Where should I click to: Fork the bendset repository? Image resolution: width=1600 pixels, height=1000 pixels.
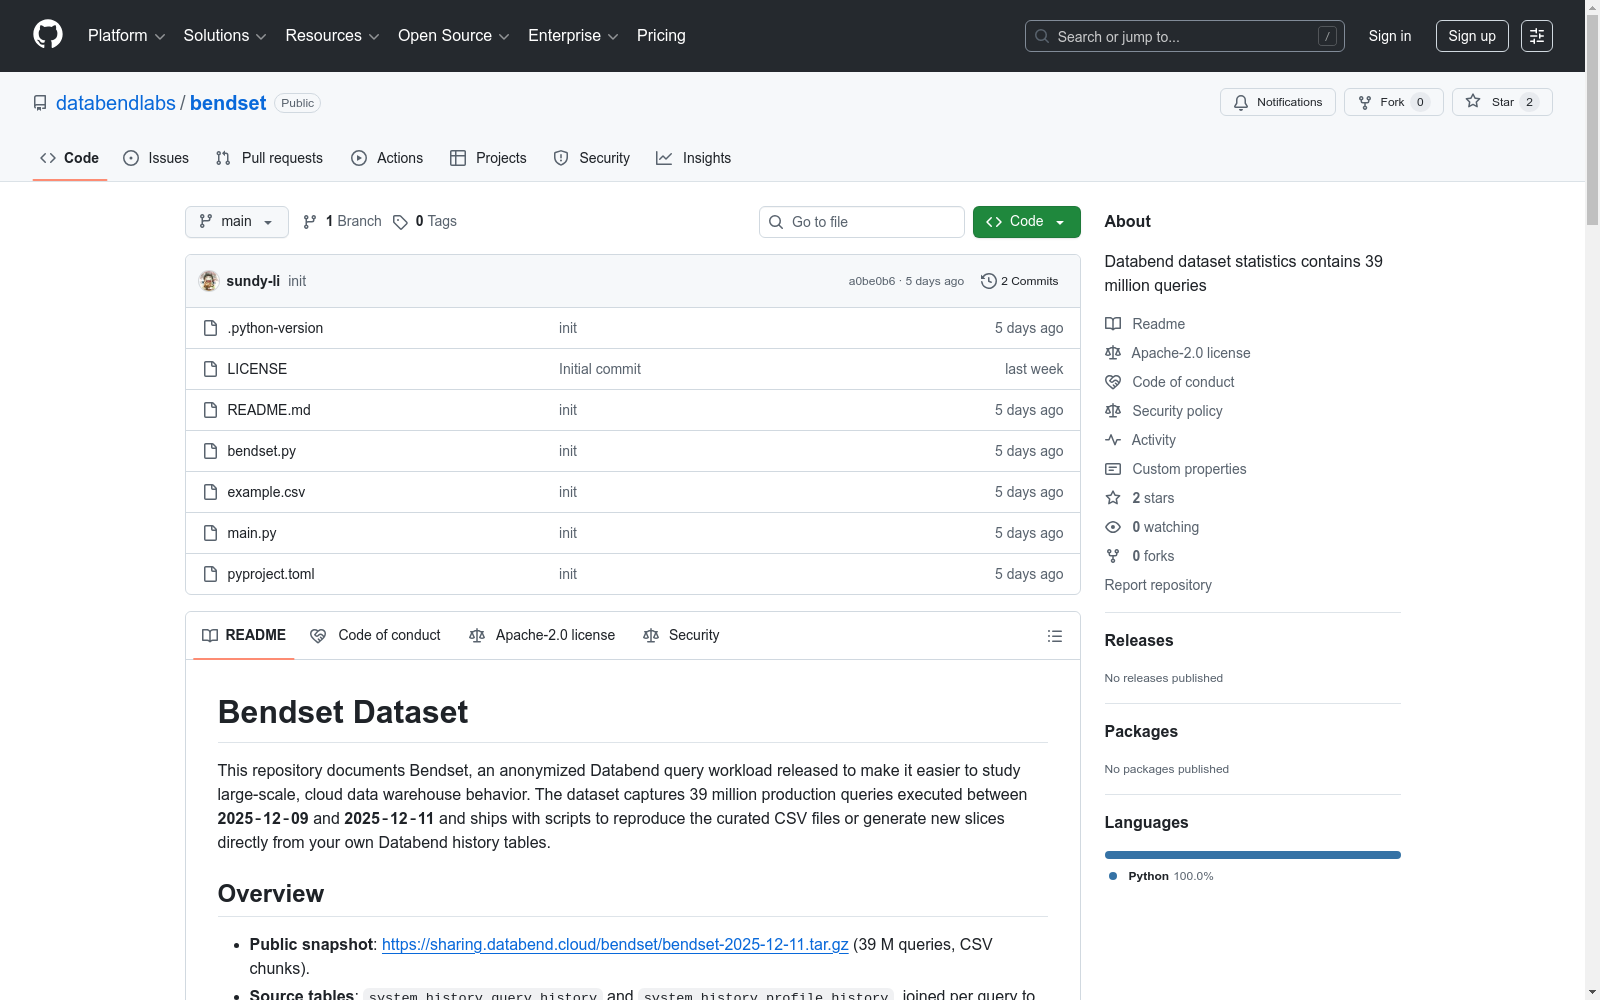click(1394, 102)
